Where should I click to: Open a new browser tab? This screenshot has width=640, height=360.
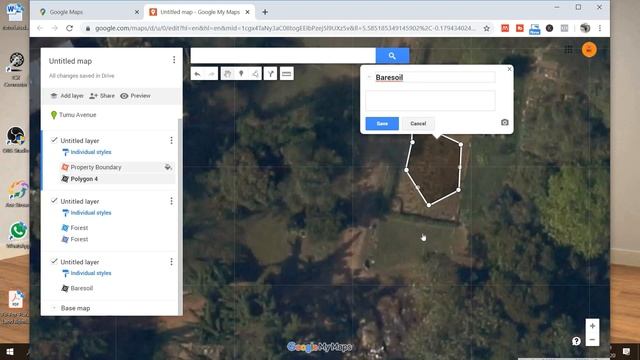[x=265, y=12]
